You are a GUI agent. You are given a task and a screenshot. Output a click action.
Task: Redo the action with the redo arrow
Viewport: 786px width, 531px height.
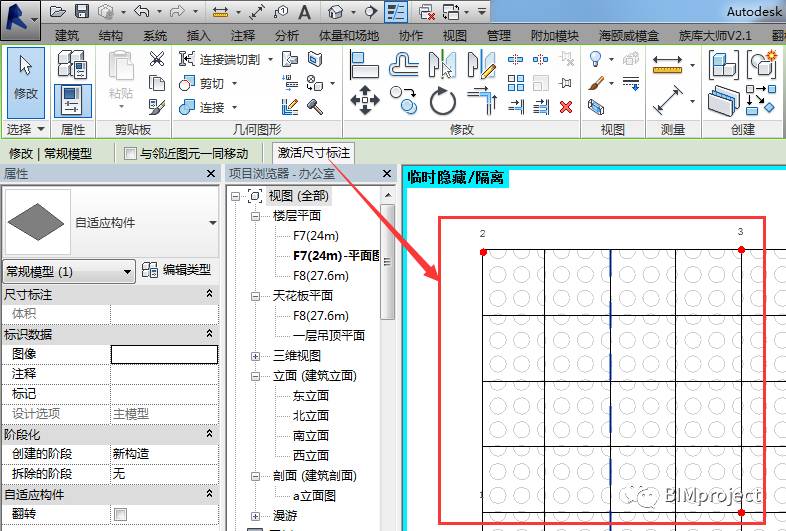coord(177,12)
